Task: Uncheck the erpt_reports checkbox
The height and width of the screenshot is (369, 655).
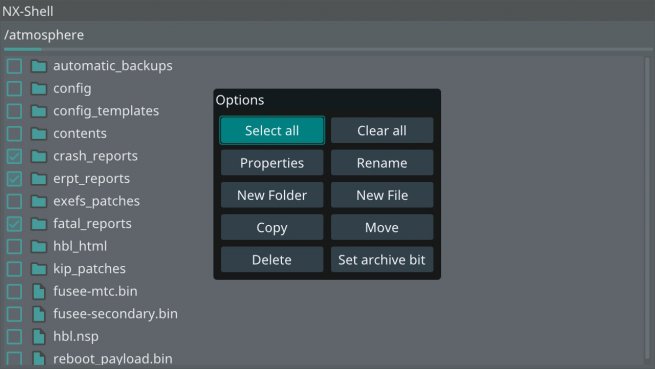Action: pyautogui.click(x=14, y=179)
